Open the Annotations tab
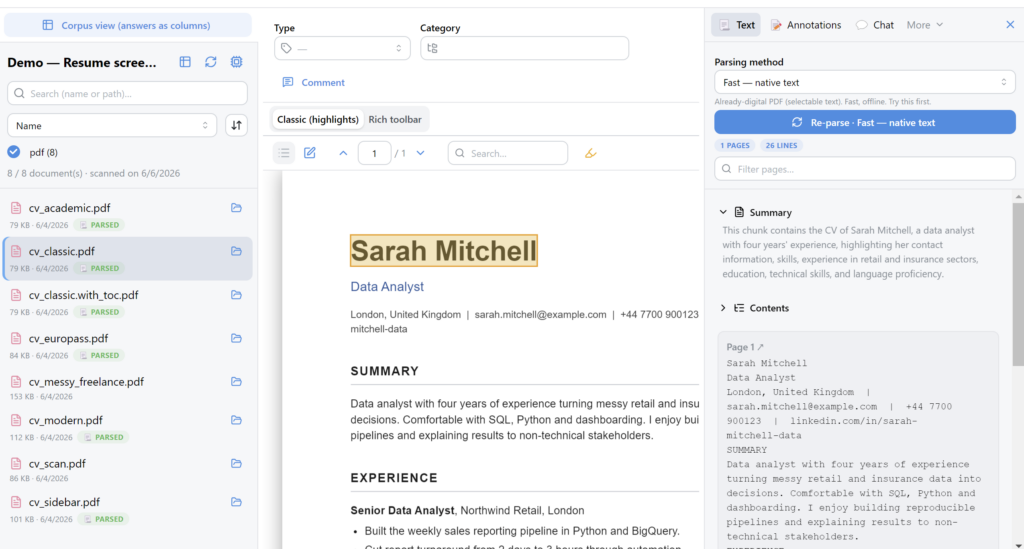This screenshot has width=1024, height=549. [806, 25]
